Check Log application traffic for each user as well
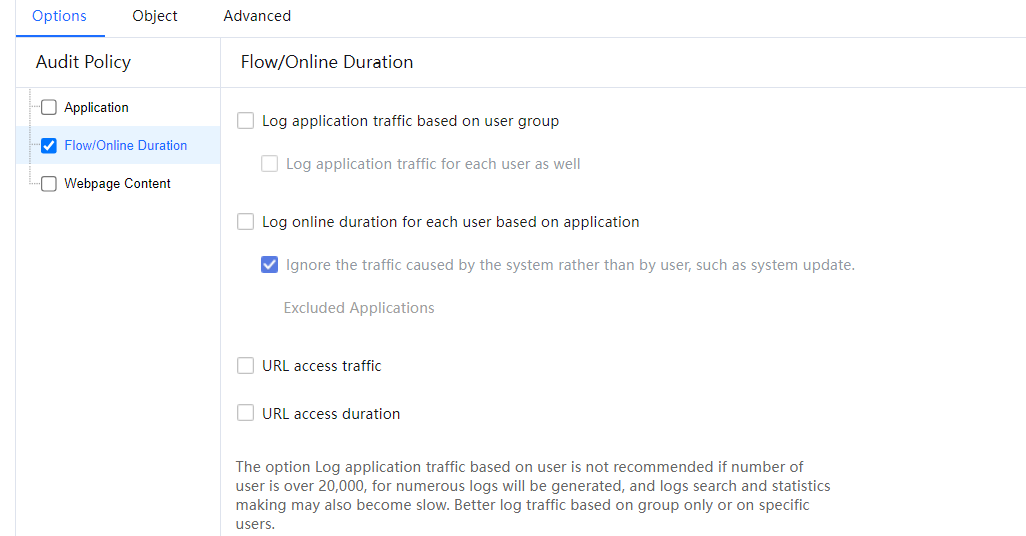Screen dimensions: 1026x536 coord(270,164)
